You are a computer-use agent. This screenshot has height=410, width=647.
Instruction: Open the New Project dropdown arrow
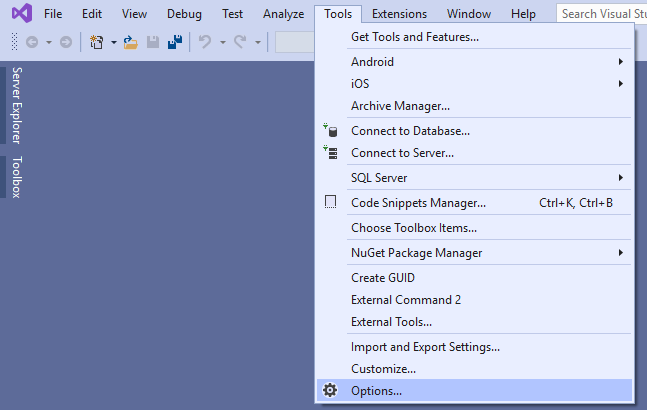tap(113, 42)
